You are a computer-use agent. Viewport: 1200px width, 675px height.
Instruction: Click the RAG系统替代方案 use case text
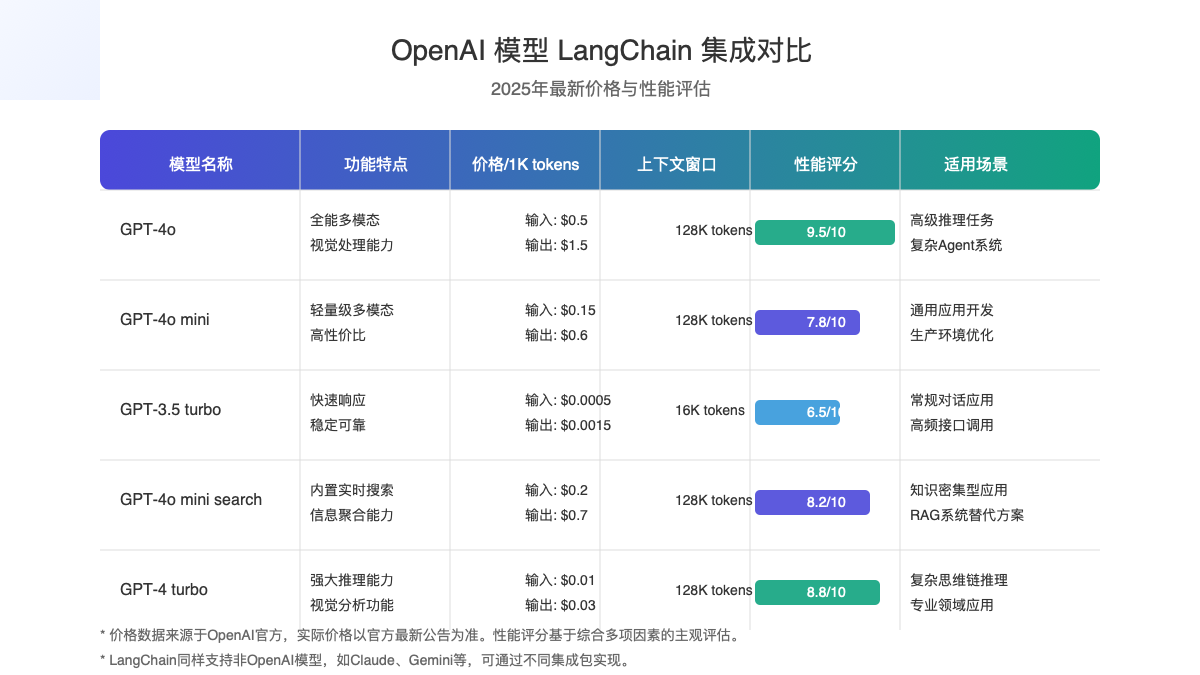[x=967, y=515]
